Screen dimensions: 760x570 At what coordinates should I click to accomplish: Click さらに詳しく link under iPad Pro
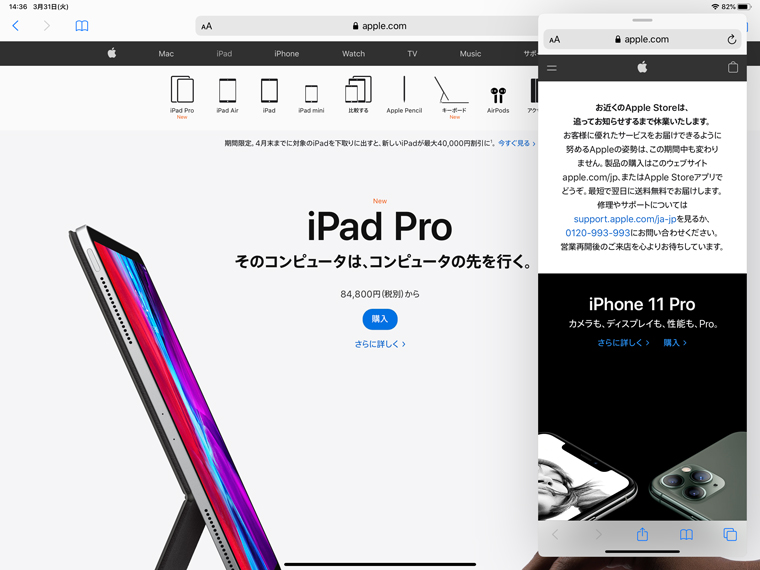tap(380, 344)
